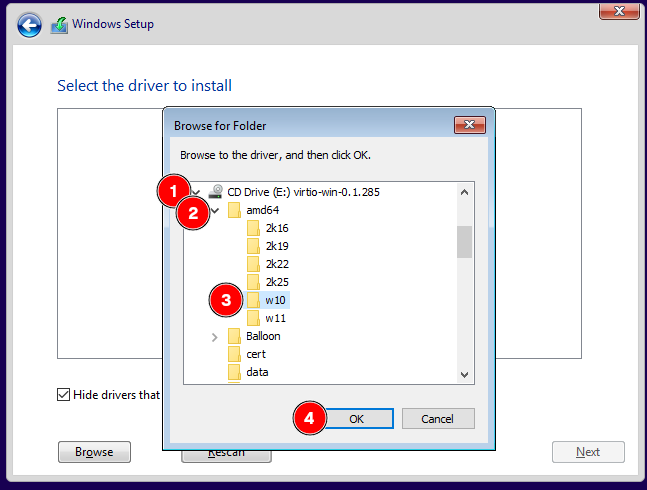This screenshot has height=490, width=647.
Task: Select the '2k16' folder name
Action: click(x=277, y=228)
